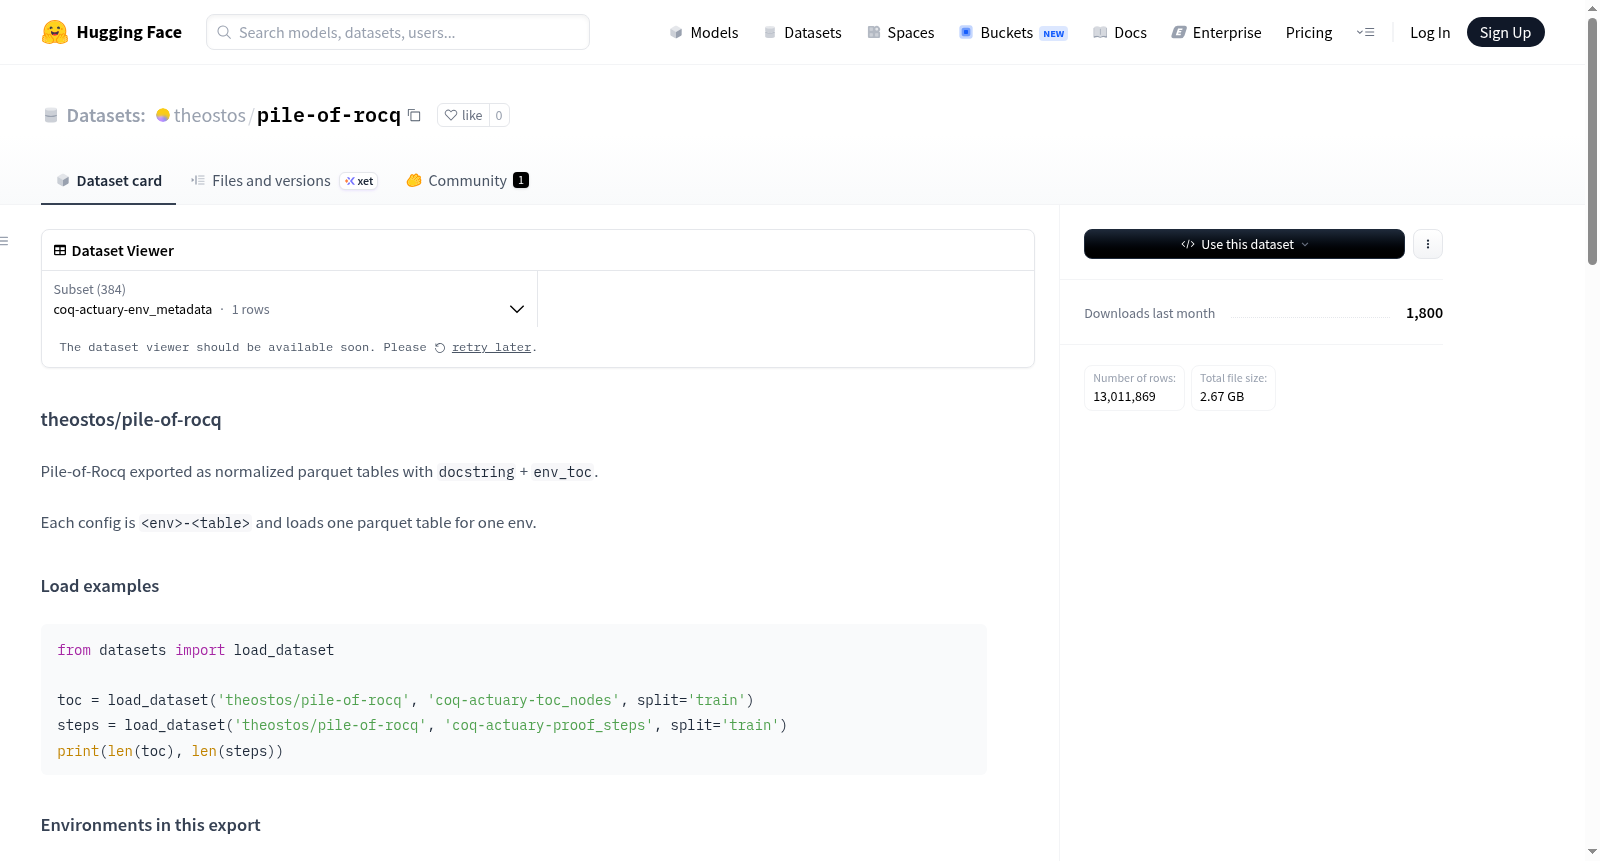1600x861 pixels.
Task: Like the pile-of-rocq dataset
Action: pyautogui.click(x=463, y=115)
